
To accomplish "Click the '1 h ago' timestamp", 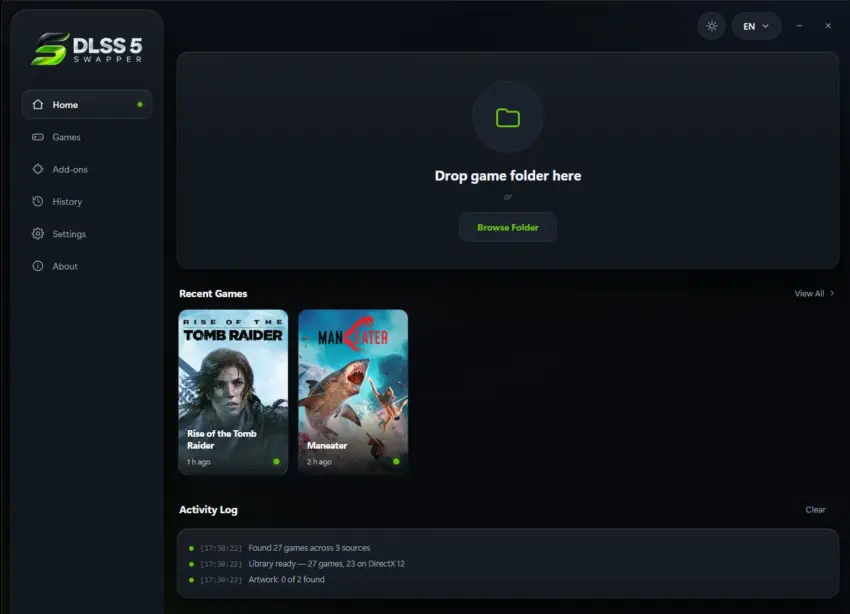I will tap(198, 462).
